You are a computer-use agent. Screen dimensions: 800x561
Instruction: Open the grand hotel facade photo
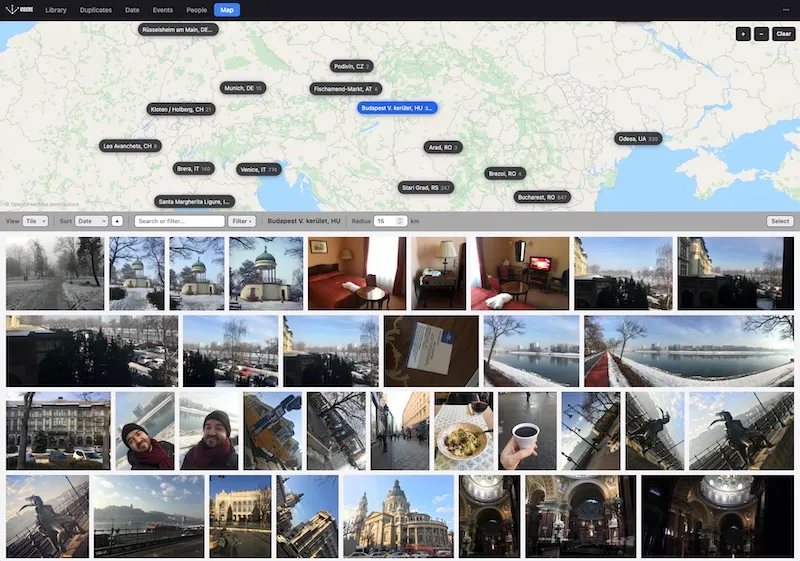point(58,430)
